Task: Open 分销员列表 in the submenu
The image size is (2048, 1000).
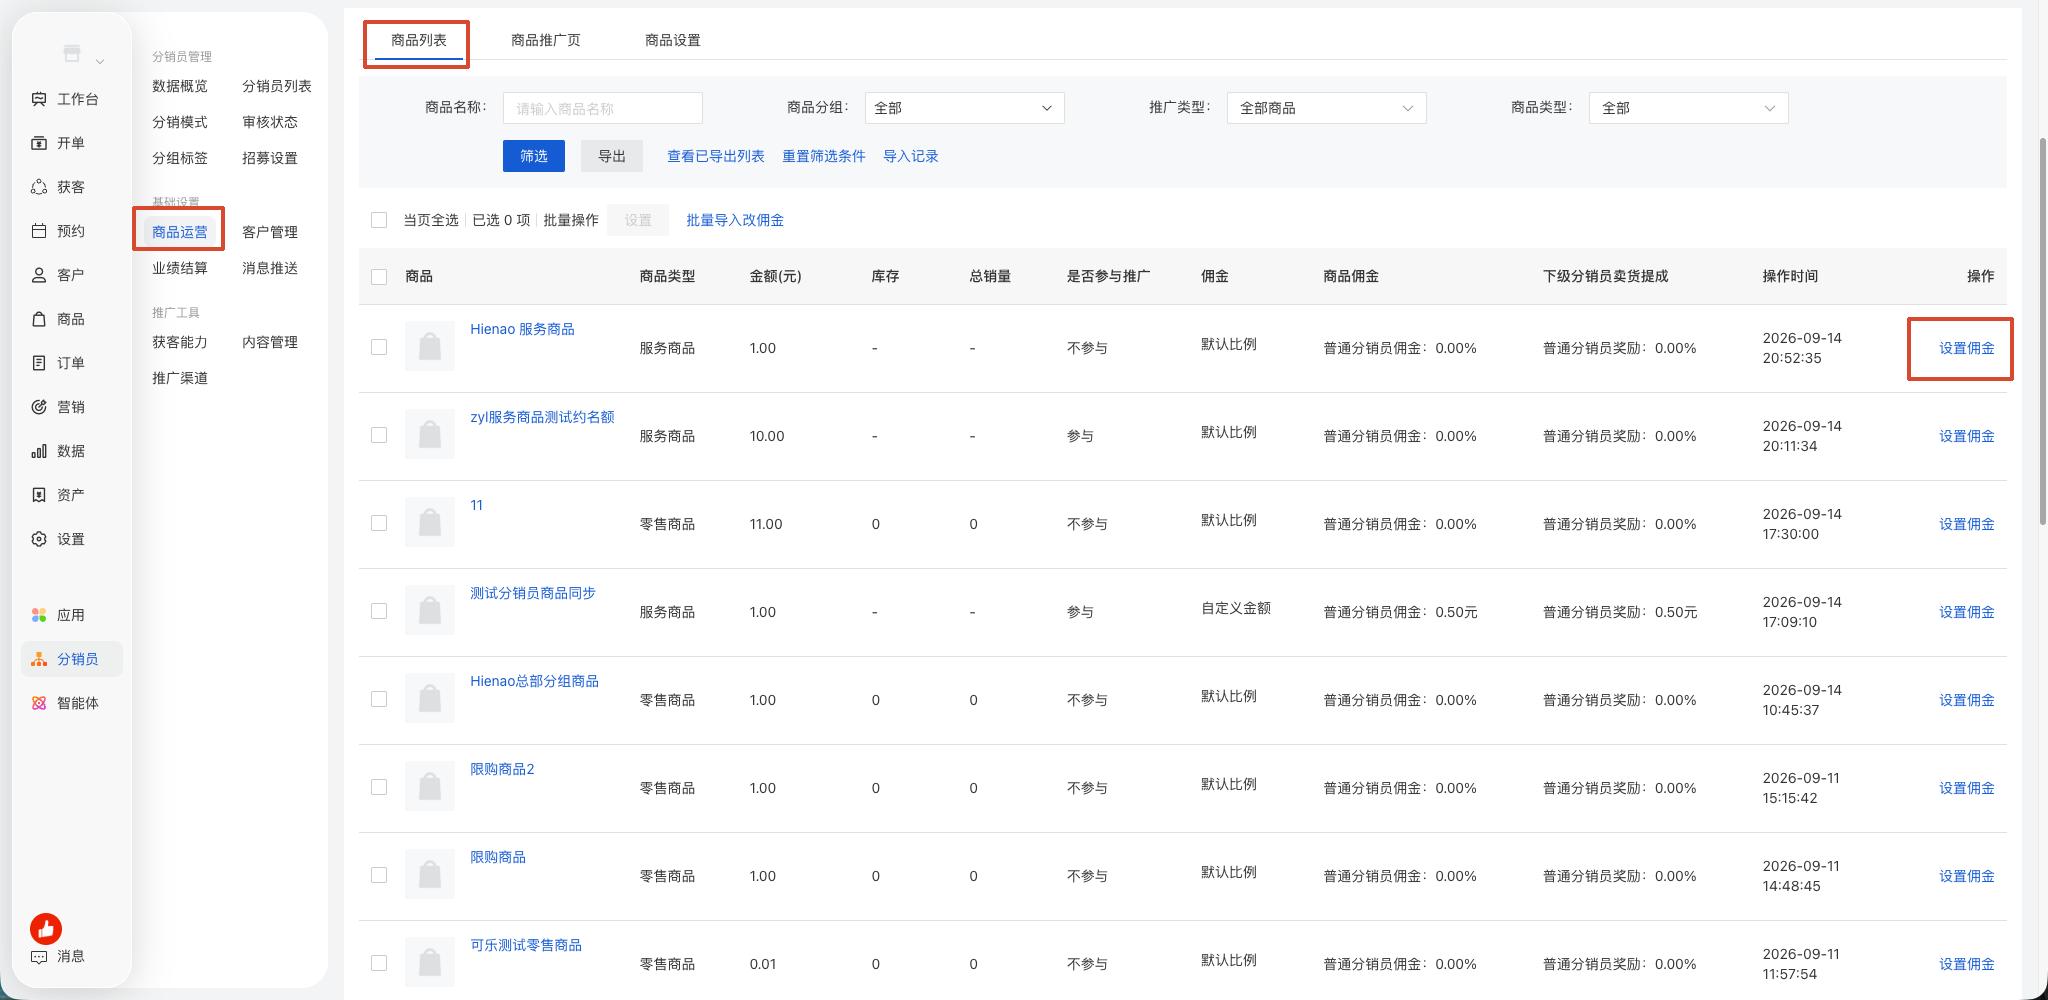Action: (x=277, y=86)
